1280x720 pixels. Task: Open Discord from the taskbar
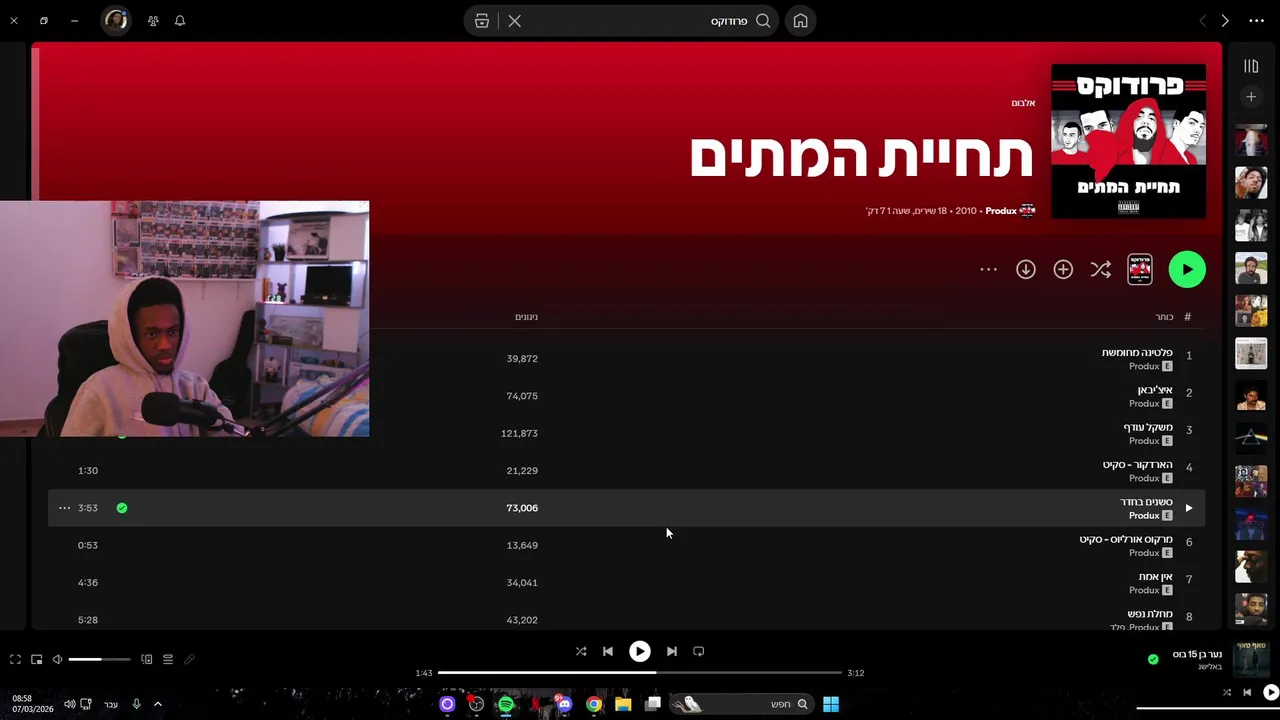[564, 704]
